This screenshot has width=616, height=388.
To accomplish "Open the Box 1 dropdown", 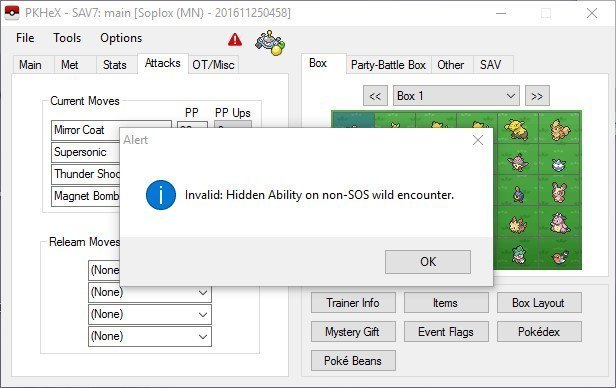I will click(x=456, y=96).
